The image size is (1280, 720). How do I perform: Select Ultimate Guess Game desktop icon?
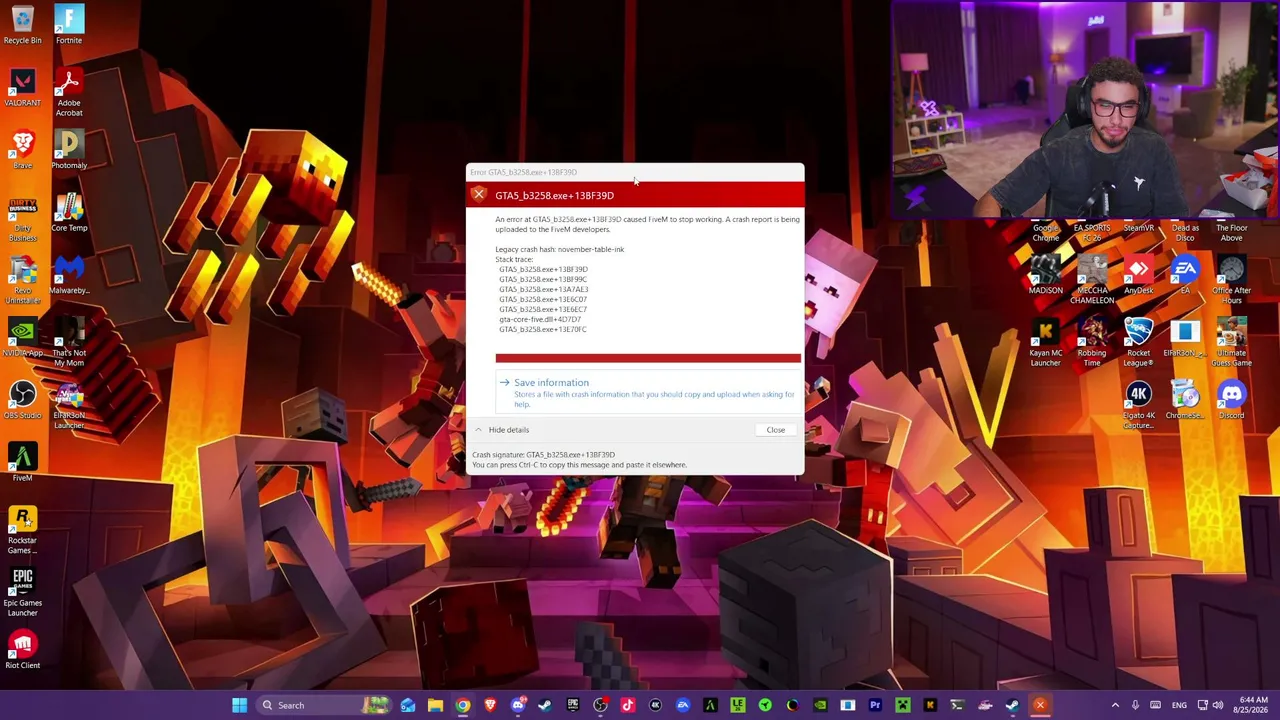point(1231,343)
